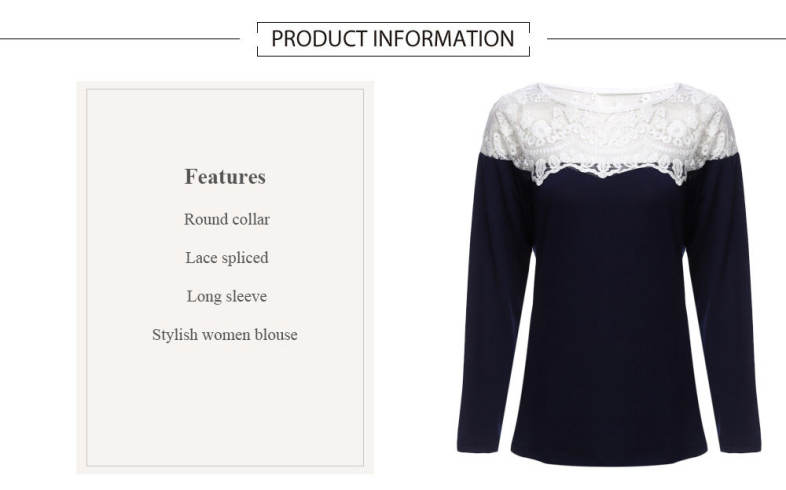Click the blouse's round neckline trim
The image size is (786, 490).
pos(609,93)
